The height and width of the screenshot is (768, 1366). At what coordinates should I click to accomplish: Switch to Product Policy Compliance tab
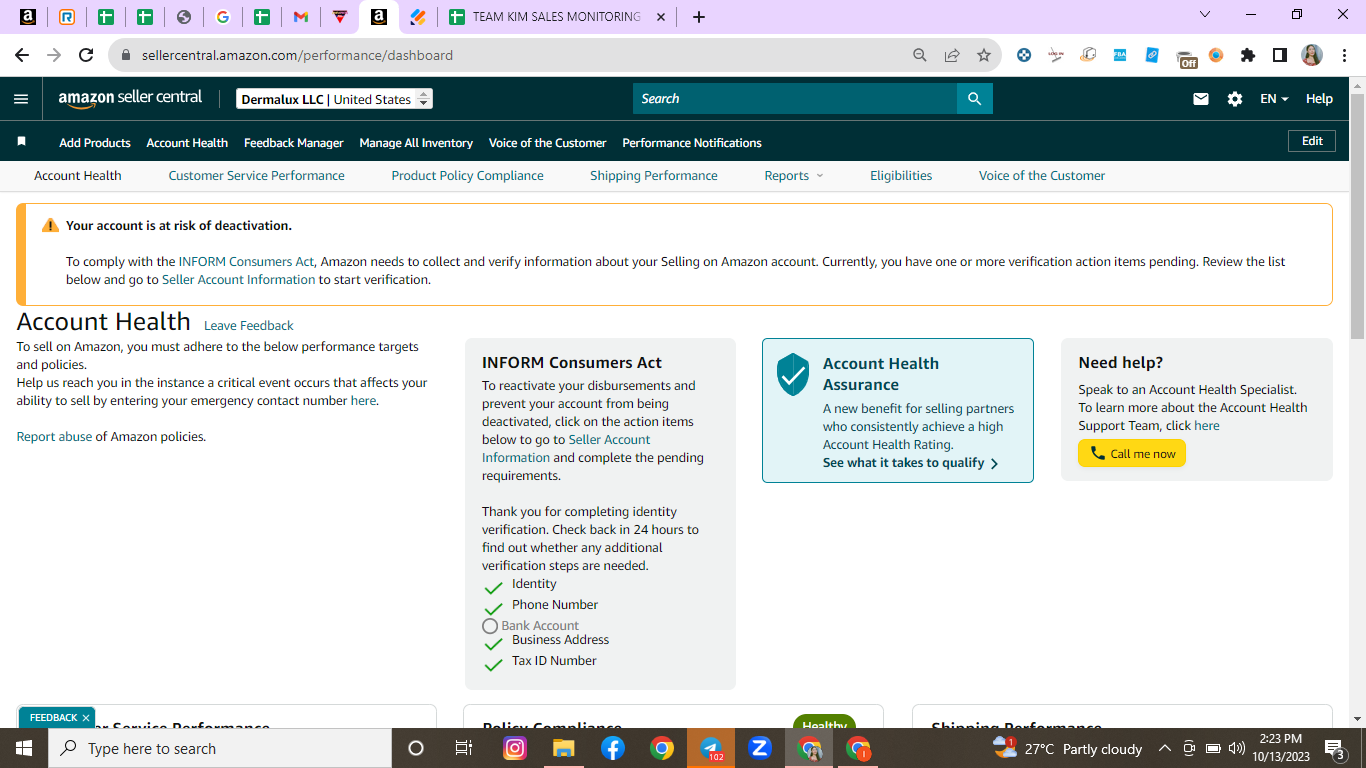point(467,176)
